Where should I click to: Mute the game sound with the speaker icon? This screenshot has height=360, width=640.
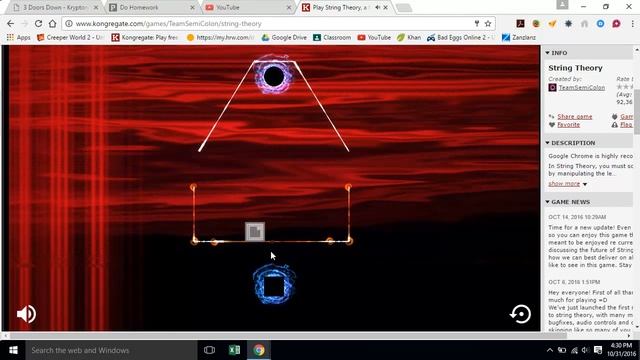[x=26, y=314]
